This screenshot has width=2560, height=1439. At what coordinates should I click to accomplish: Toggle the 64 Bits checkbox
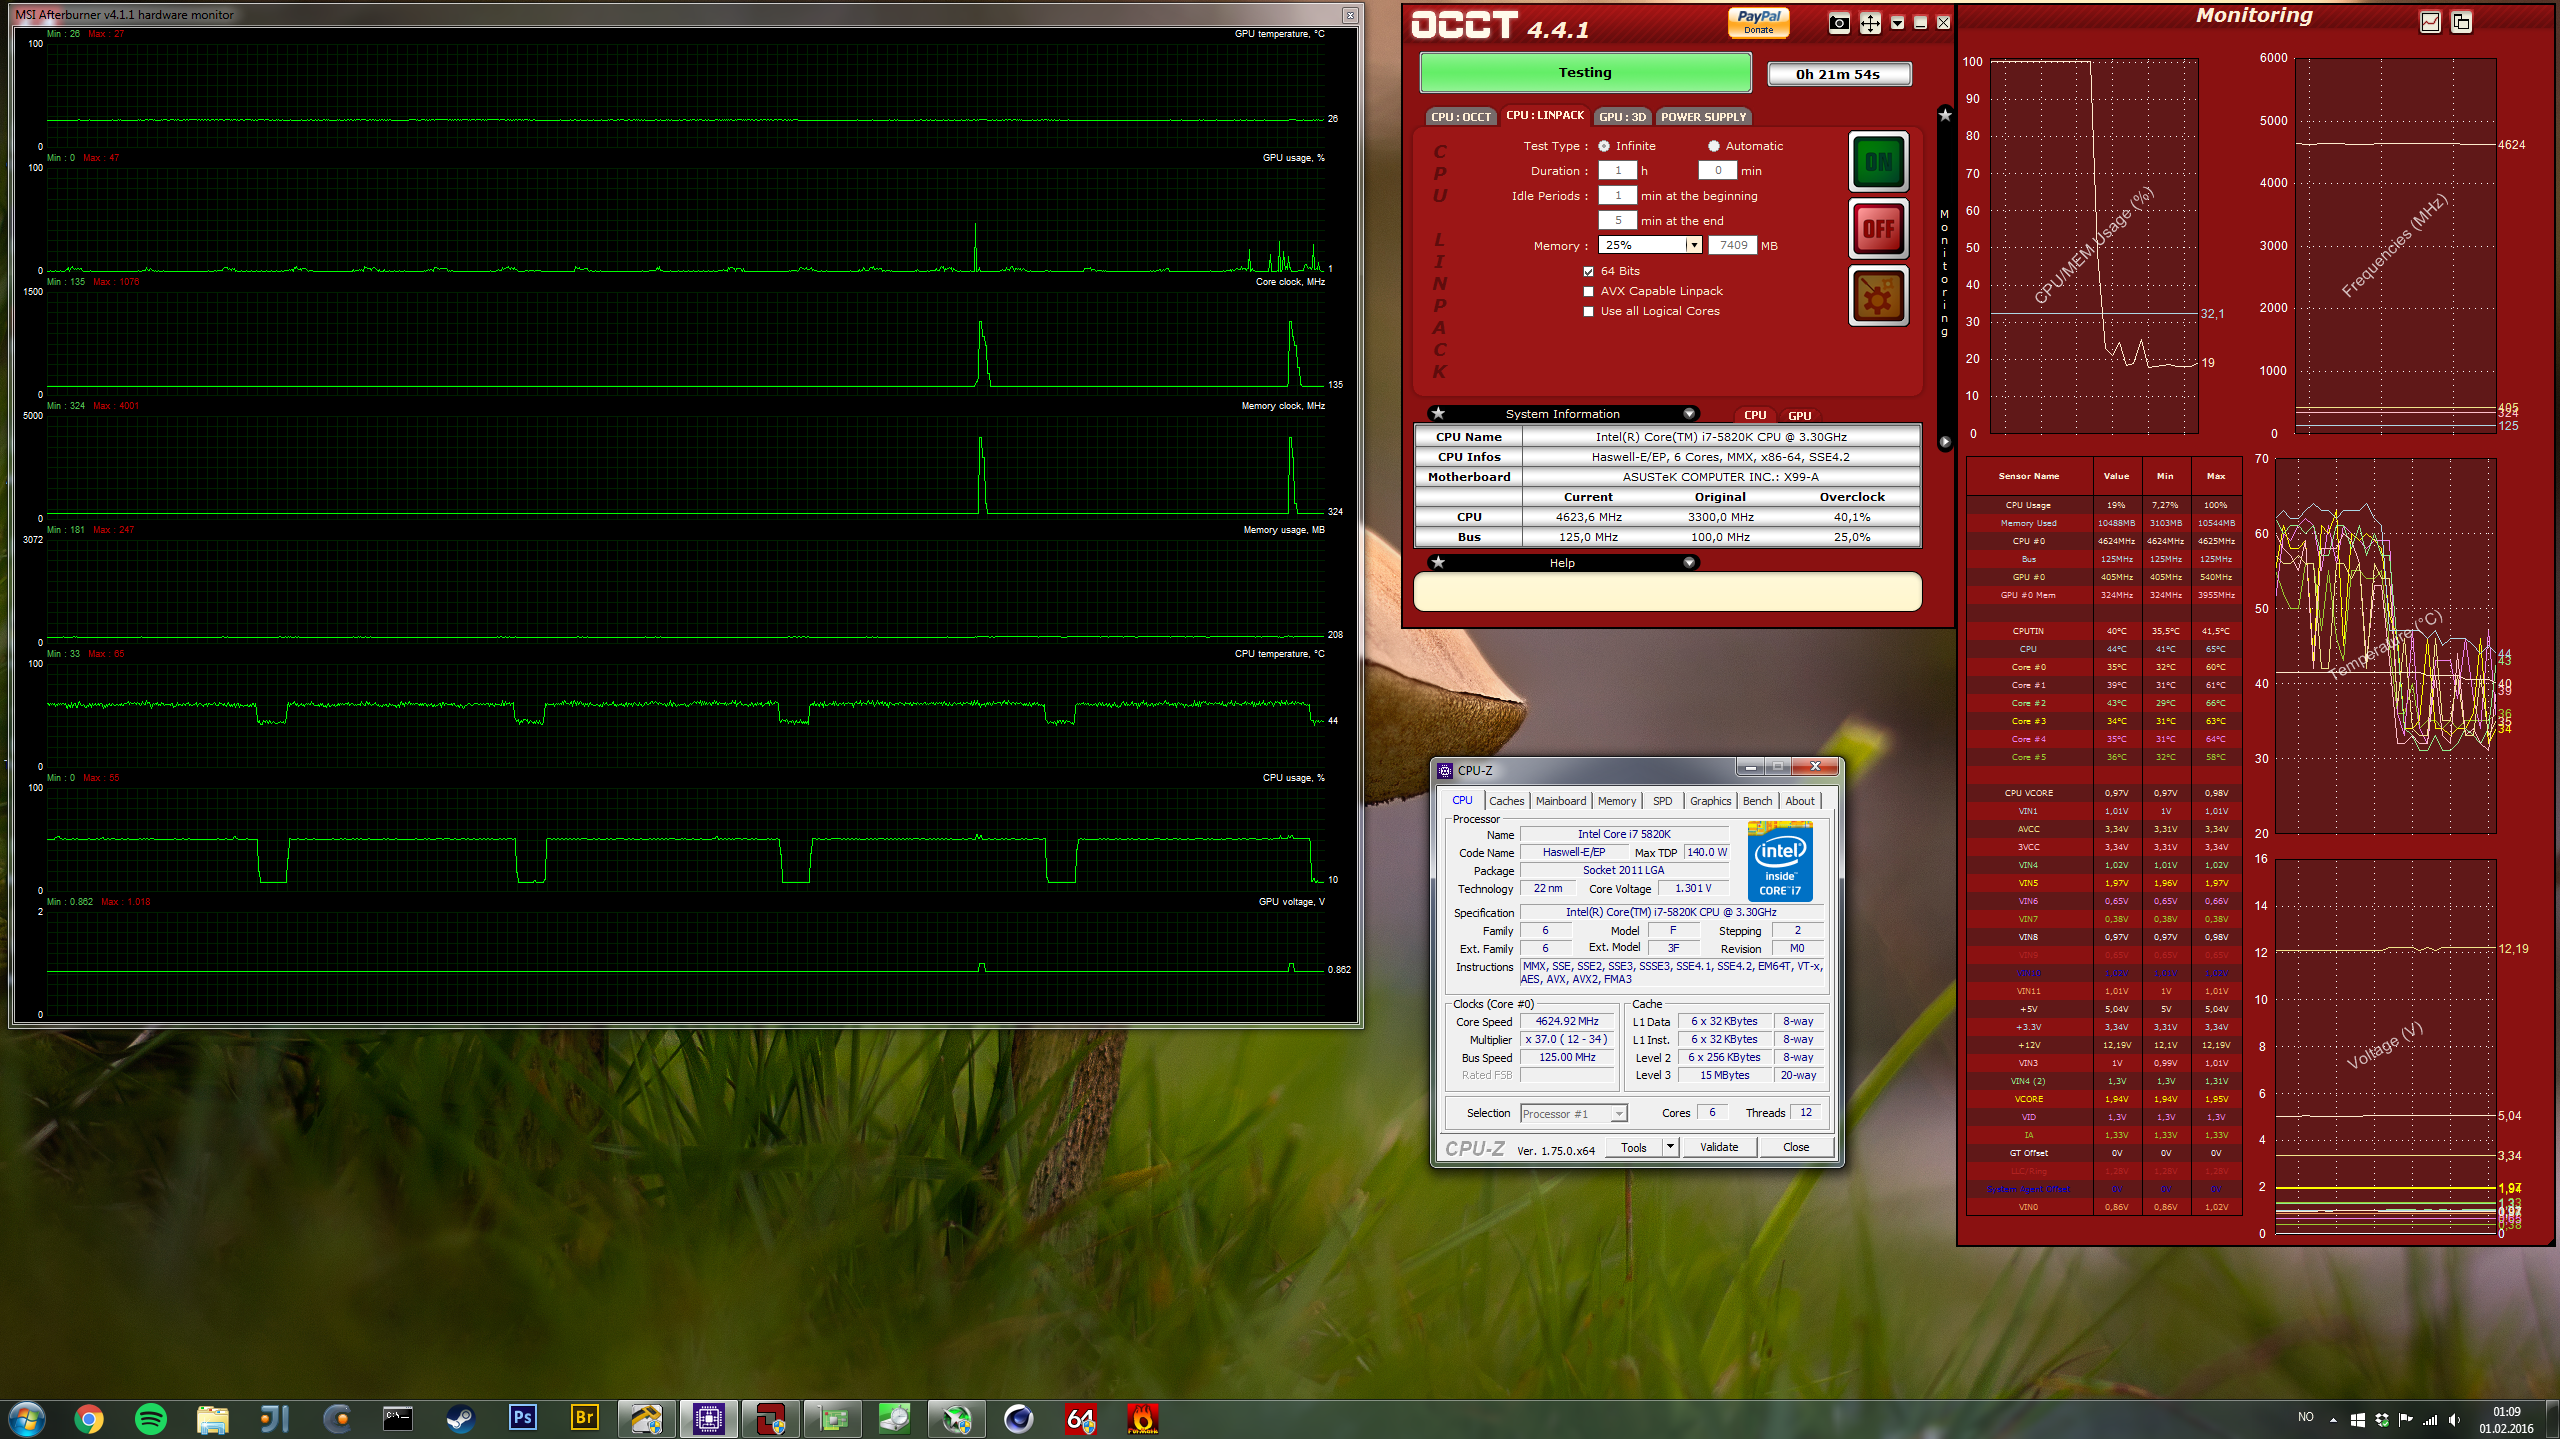tap(1588, 271)
